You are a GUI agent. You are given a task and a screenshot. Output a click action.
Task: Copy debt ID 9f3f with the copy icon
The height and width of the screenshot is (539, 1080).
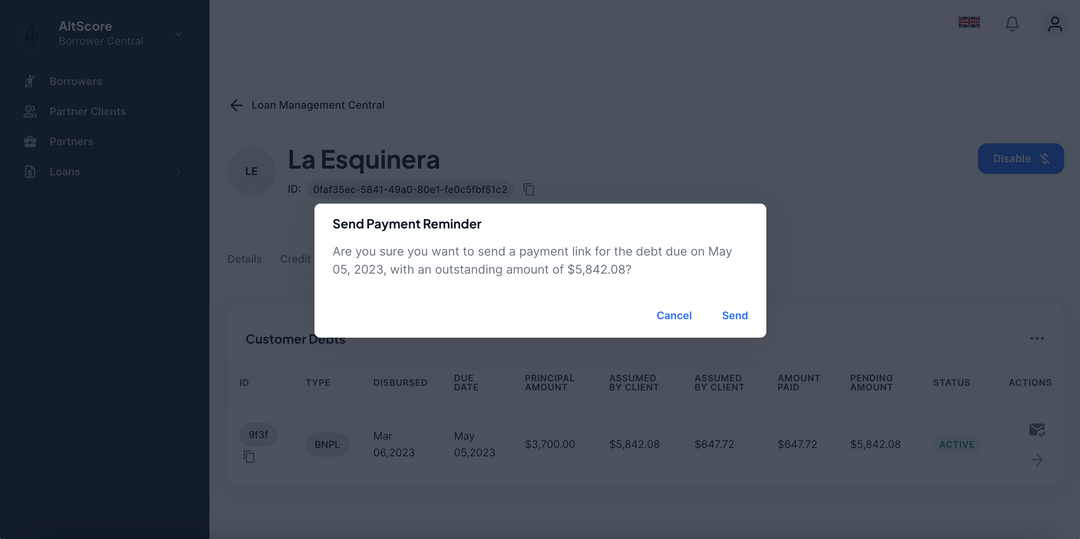pyautogui.click(x=249, y=457)
